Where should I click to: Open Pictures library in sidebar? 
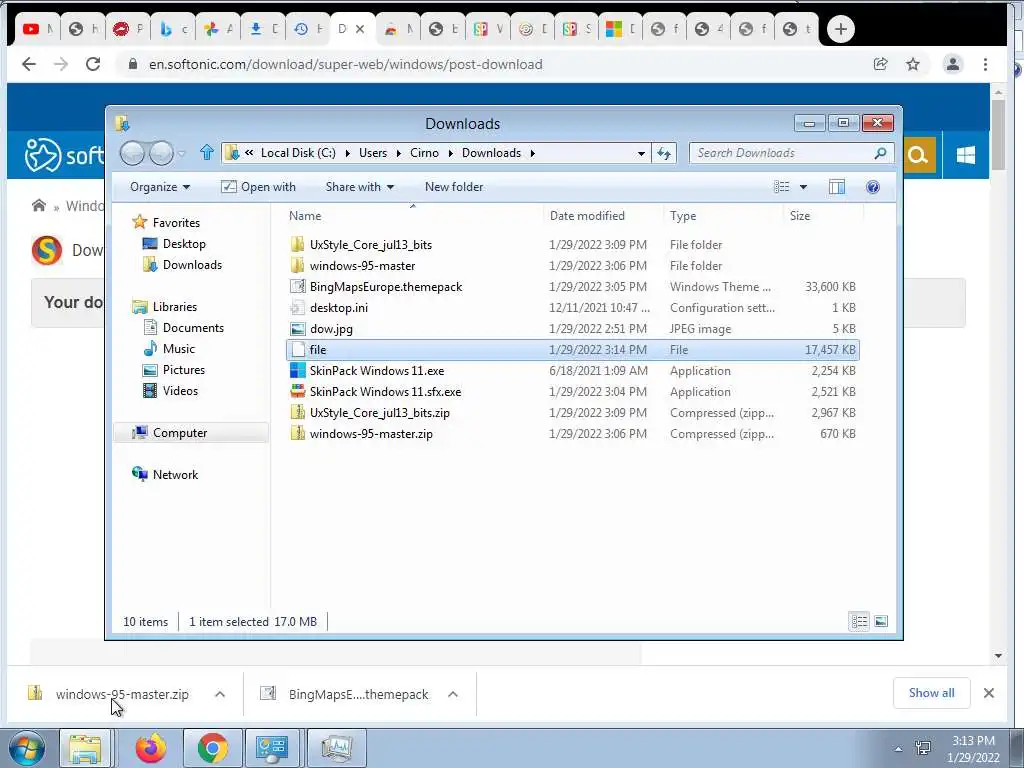pyautogui.click(x=174, y=370)
